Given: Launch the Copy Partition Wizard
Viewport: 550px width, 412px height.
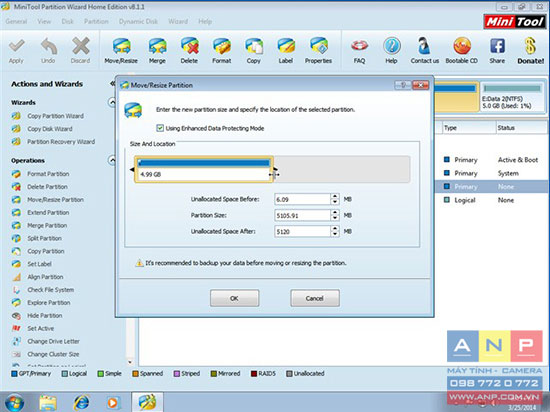Looking at the screenshot, I should click(55, 116).
